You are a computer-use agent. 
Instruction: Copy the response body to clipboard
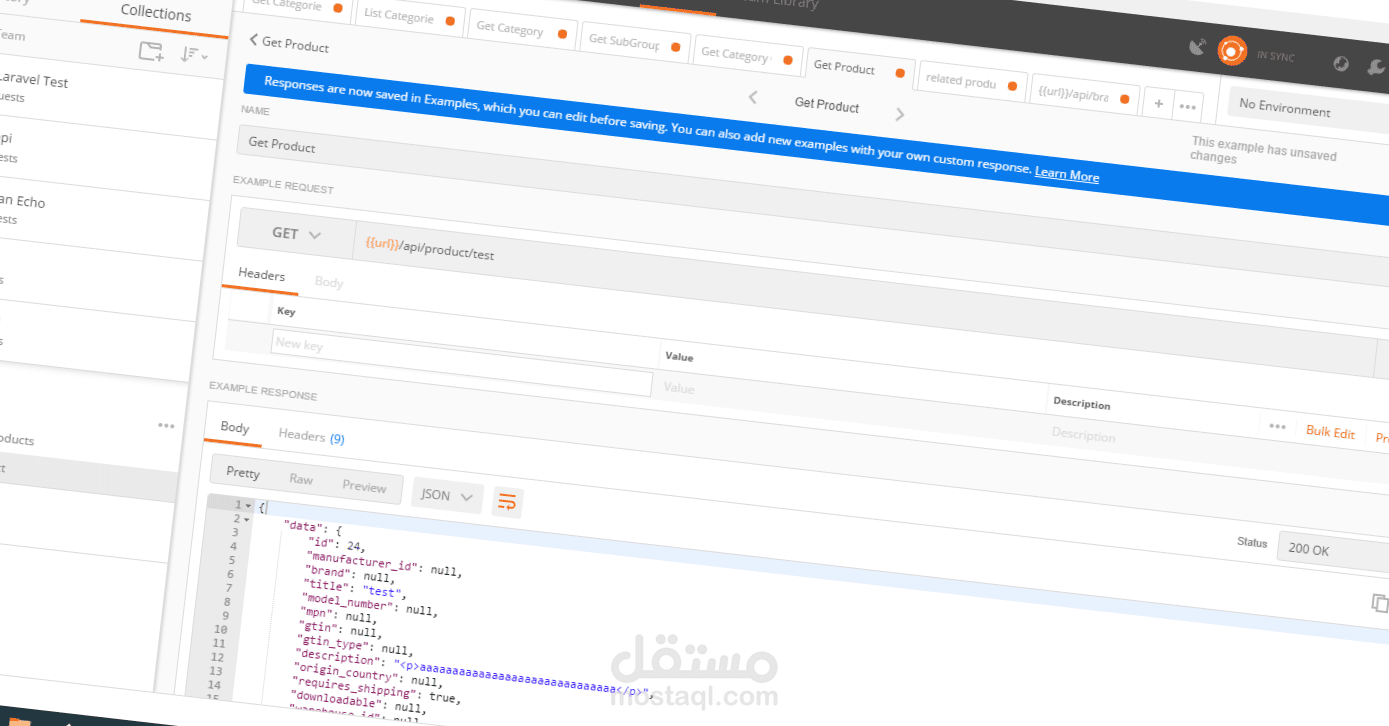click(x=1380, y=603)
